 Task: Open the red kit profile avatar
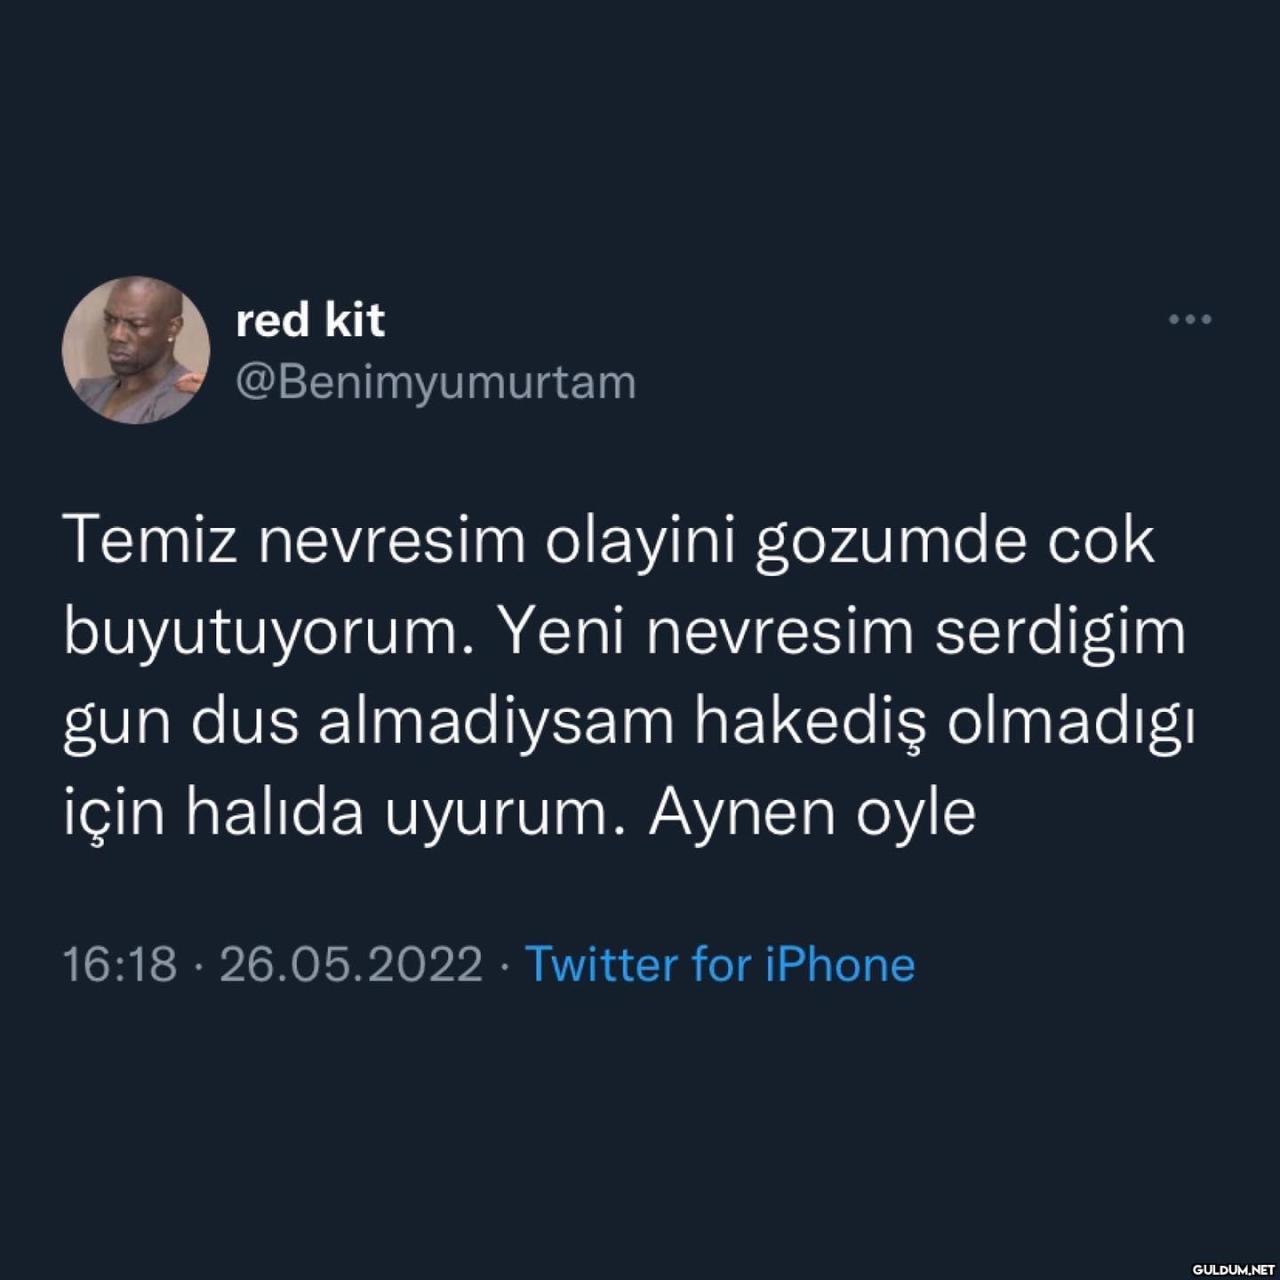(x=136, y=350)
